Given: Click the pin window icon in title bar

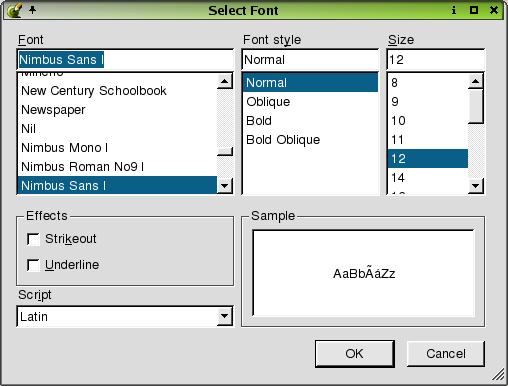Looking at the screenshot, I should click(x=32, y=10).
